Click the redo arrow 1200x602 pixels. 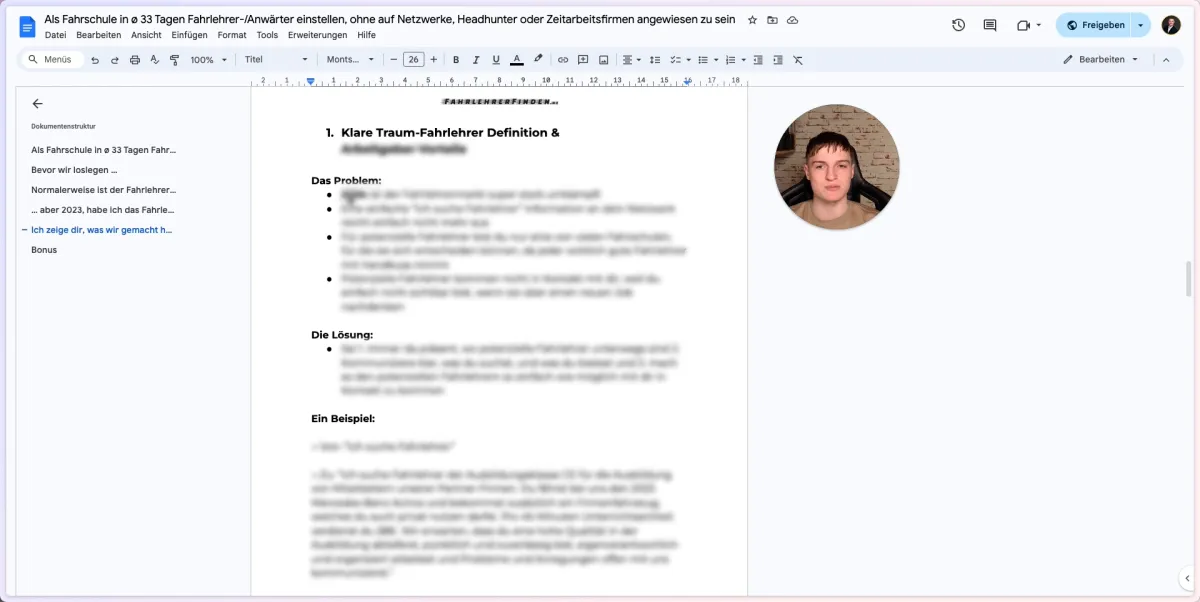click(x=115, y=60)
